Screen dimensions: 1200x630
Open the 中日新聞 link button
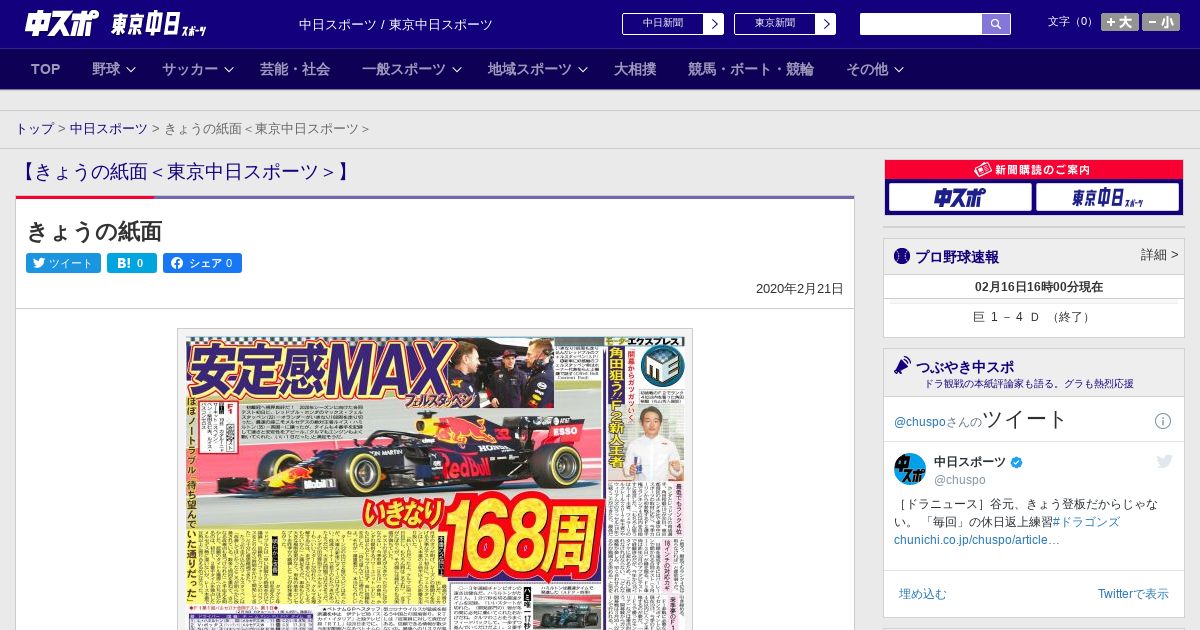pos(663,24)
